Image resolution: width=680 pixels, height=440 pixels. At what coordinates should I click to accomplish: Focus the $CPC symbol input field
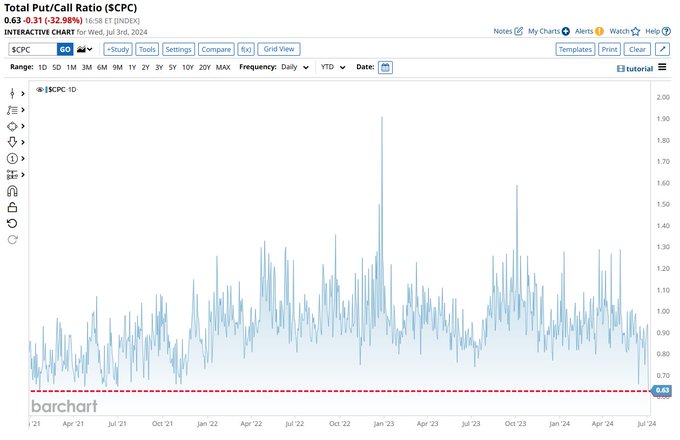click(x=33, y=49)
